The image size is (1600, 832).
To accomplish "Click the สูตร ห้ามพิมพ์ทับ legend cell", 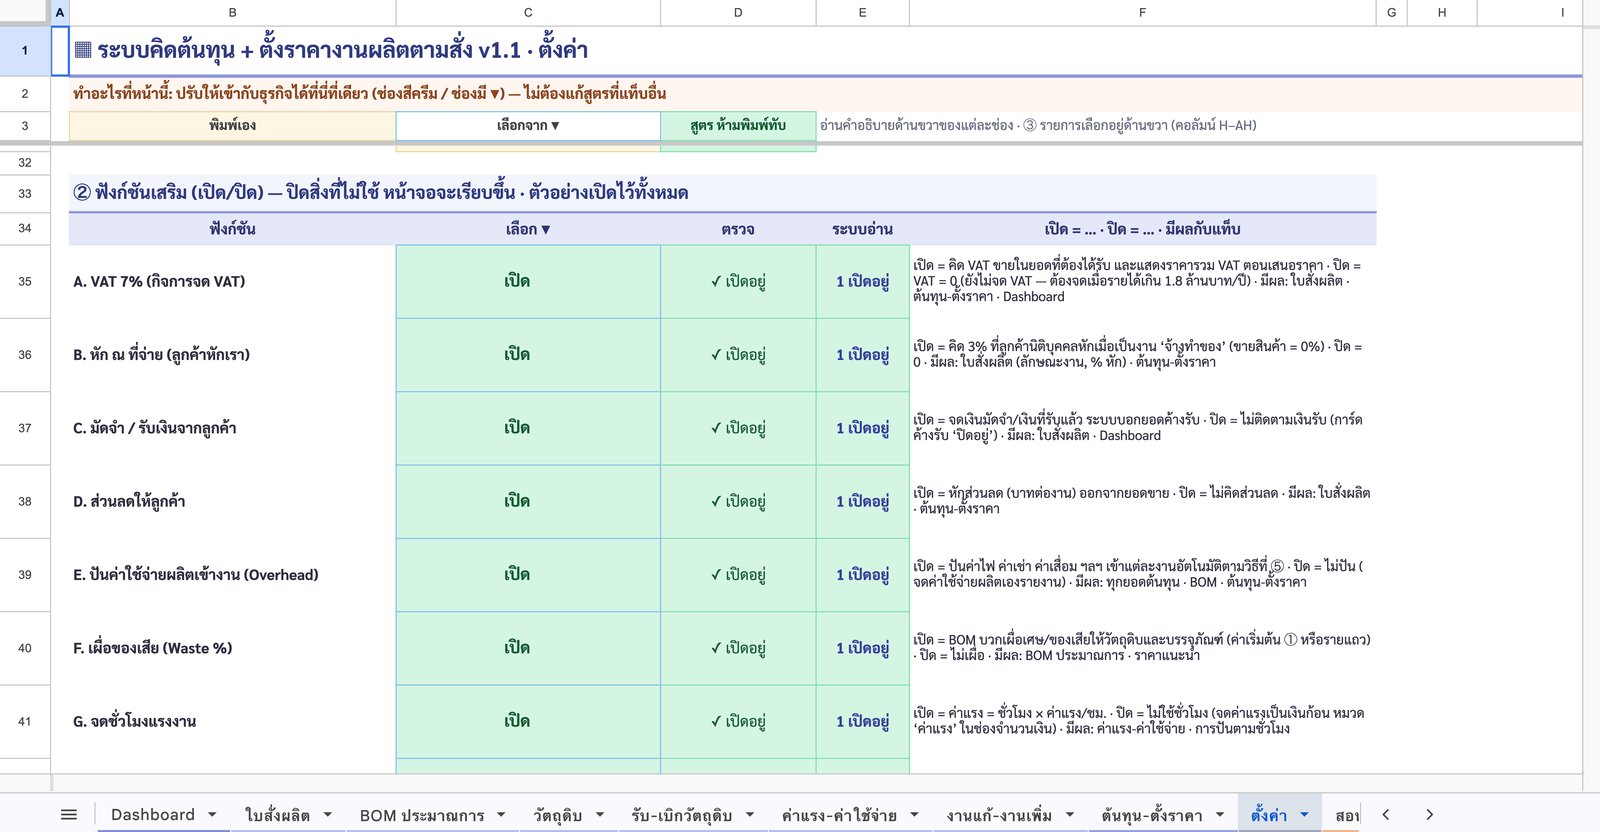I will click(738, 126).
